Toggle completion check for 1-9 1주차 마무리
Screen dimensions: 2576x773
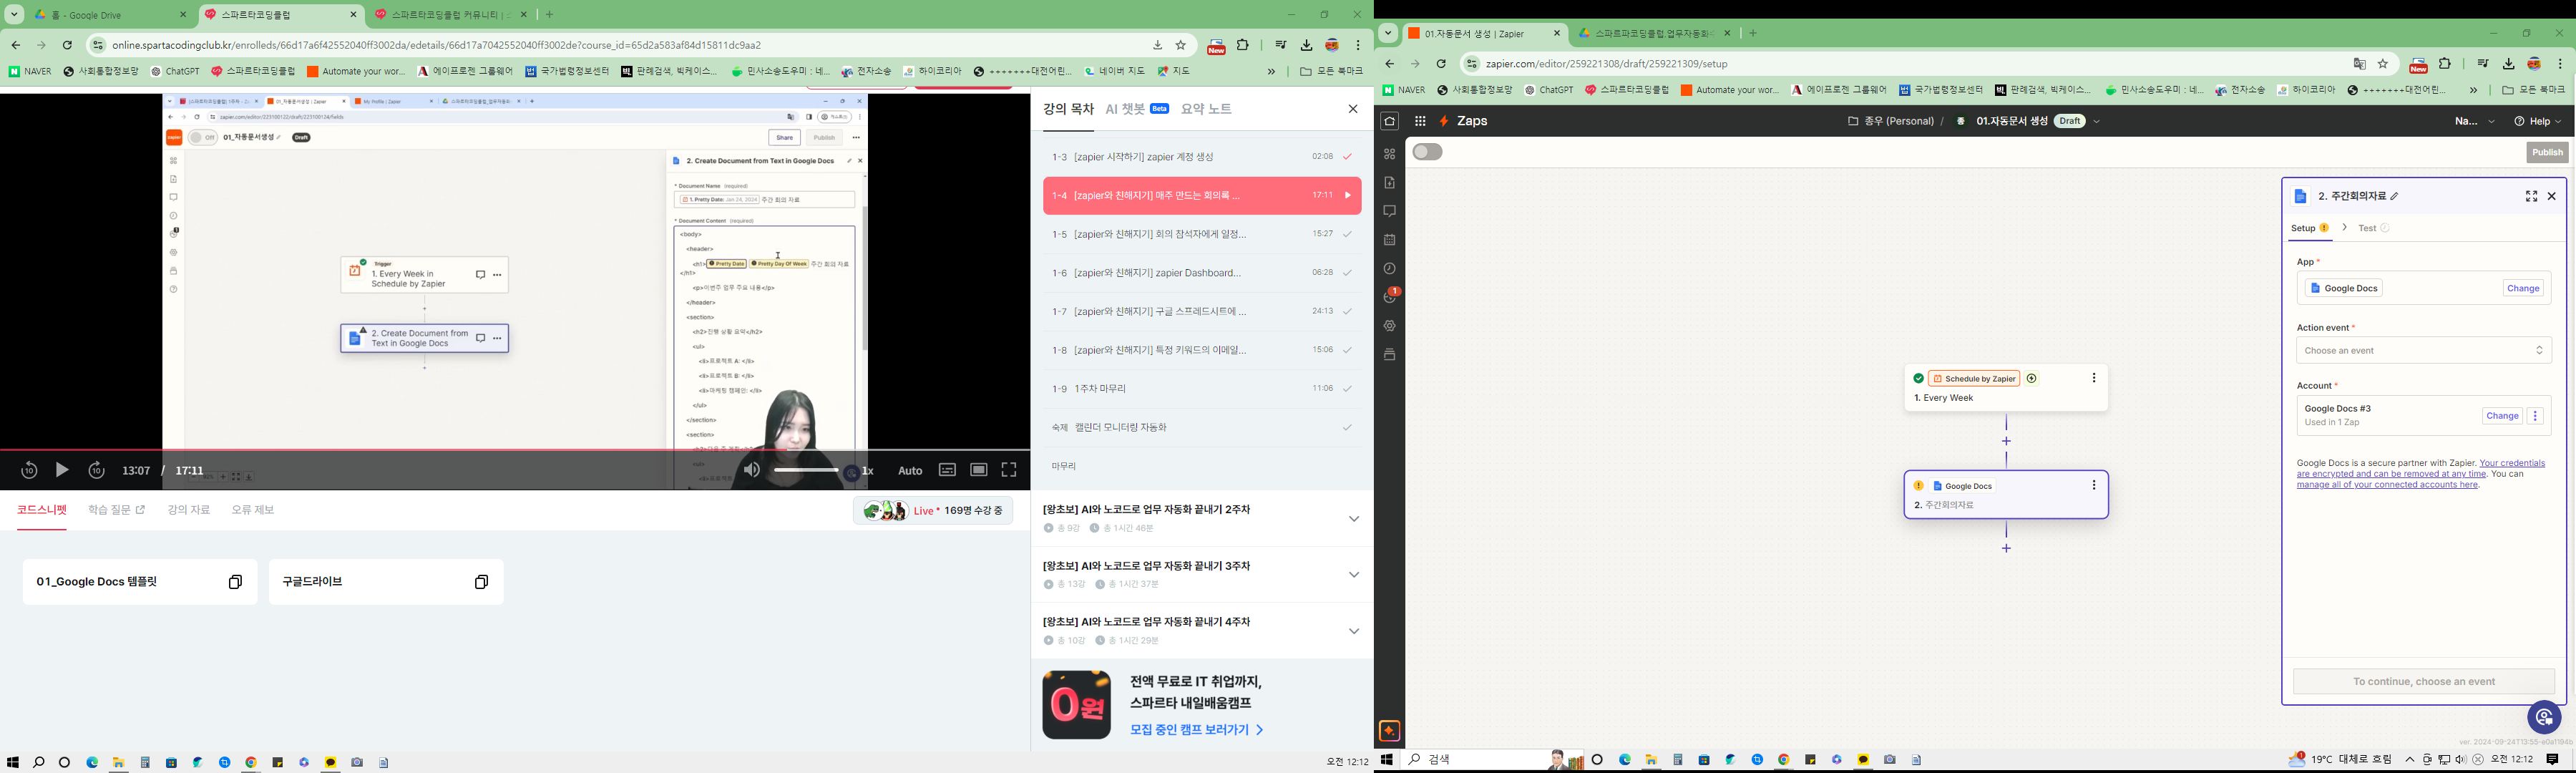[1348, 389]
